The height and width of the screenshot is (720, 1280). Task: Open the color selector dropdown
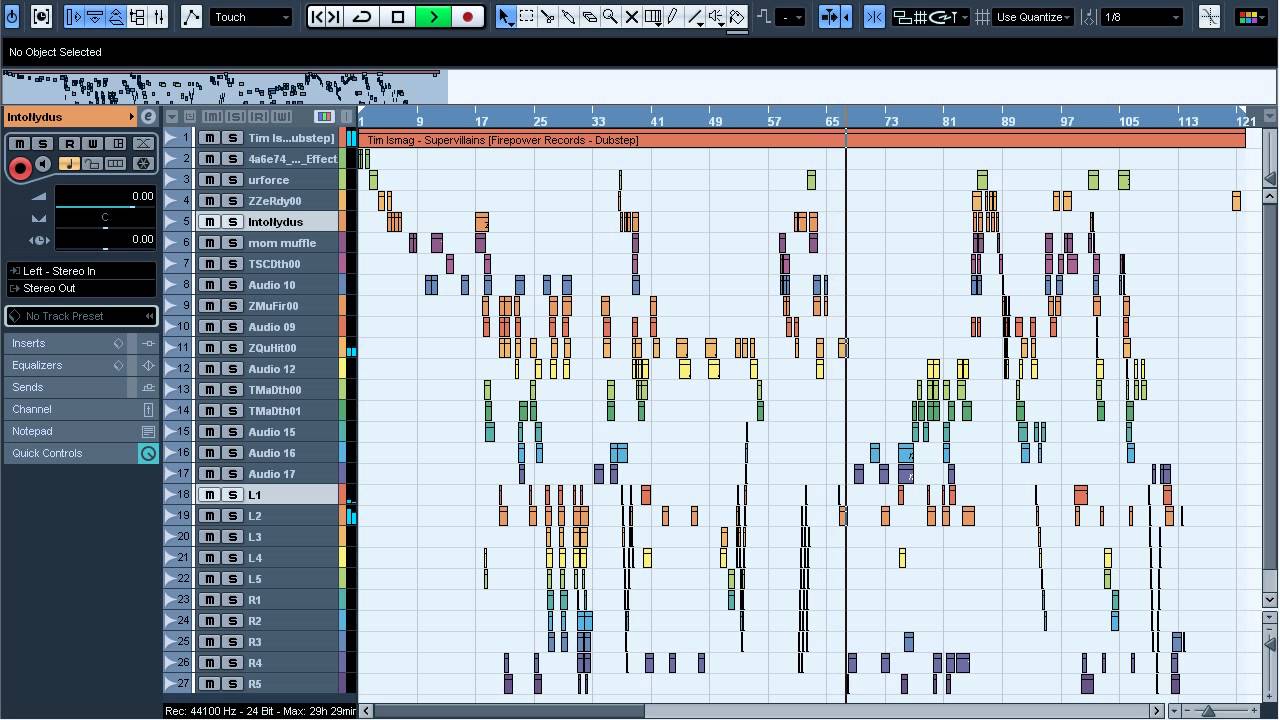point(1251,17)
